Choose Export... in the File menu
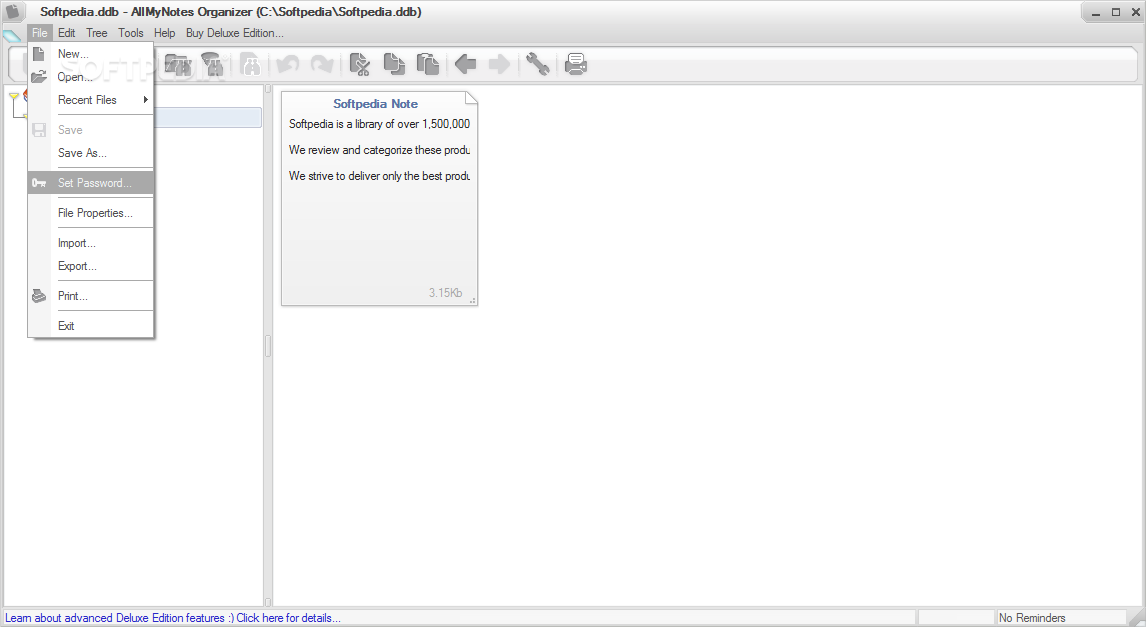This screenshot has width=1146, height=627. [91, 266]
